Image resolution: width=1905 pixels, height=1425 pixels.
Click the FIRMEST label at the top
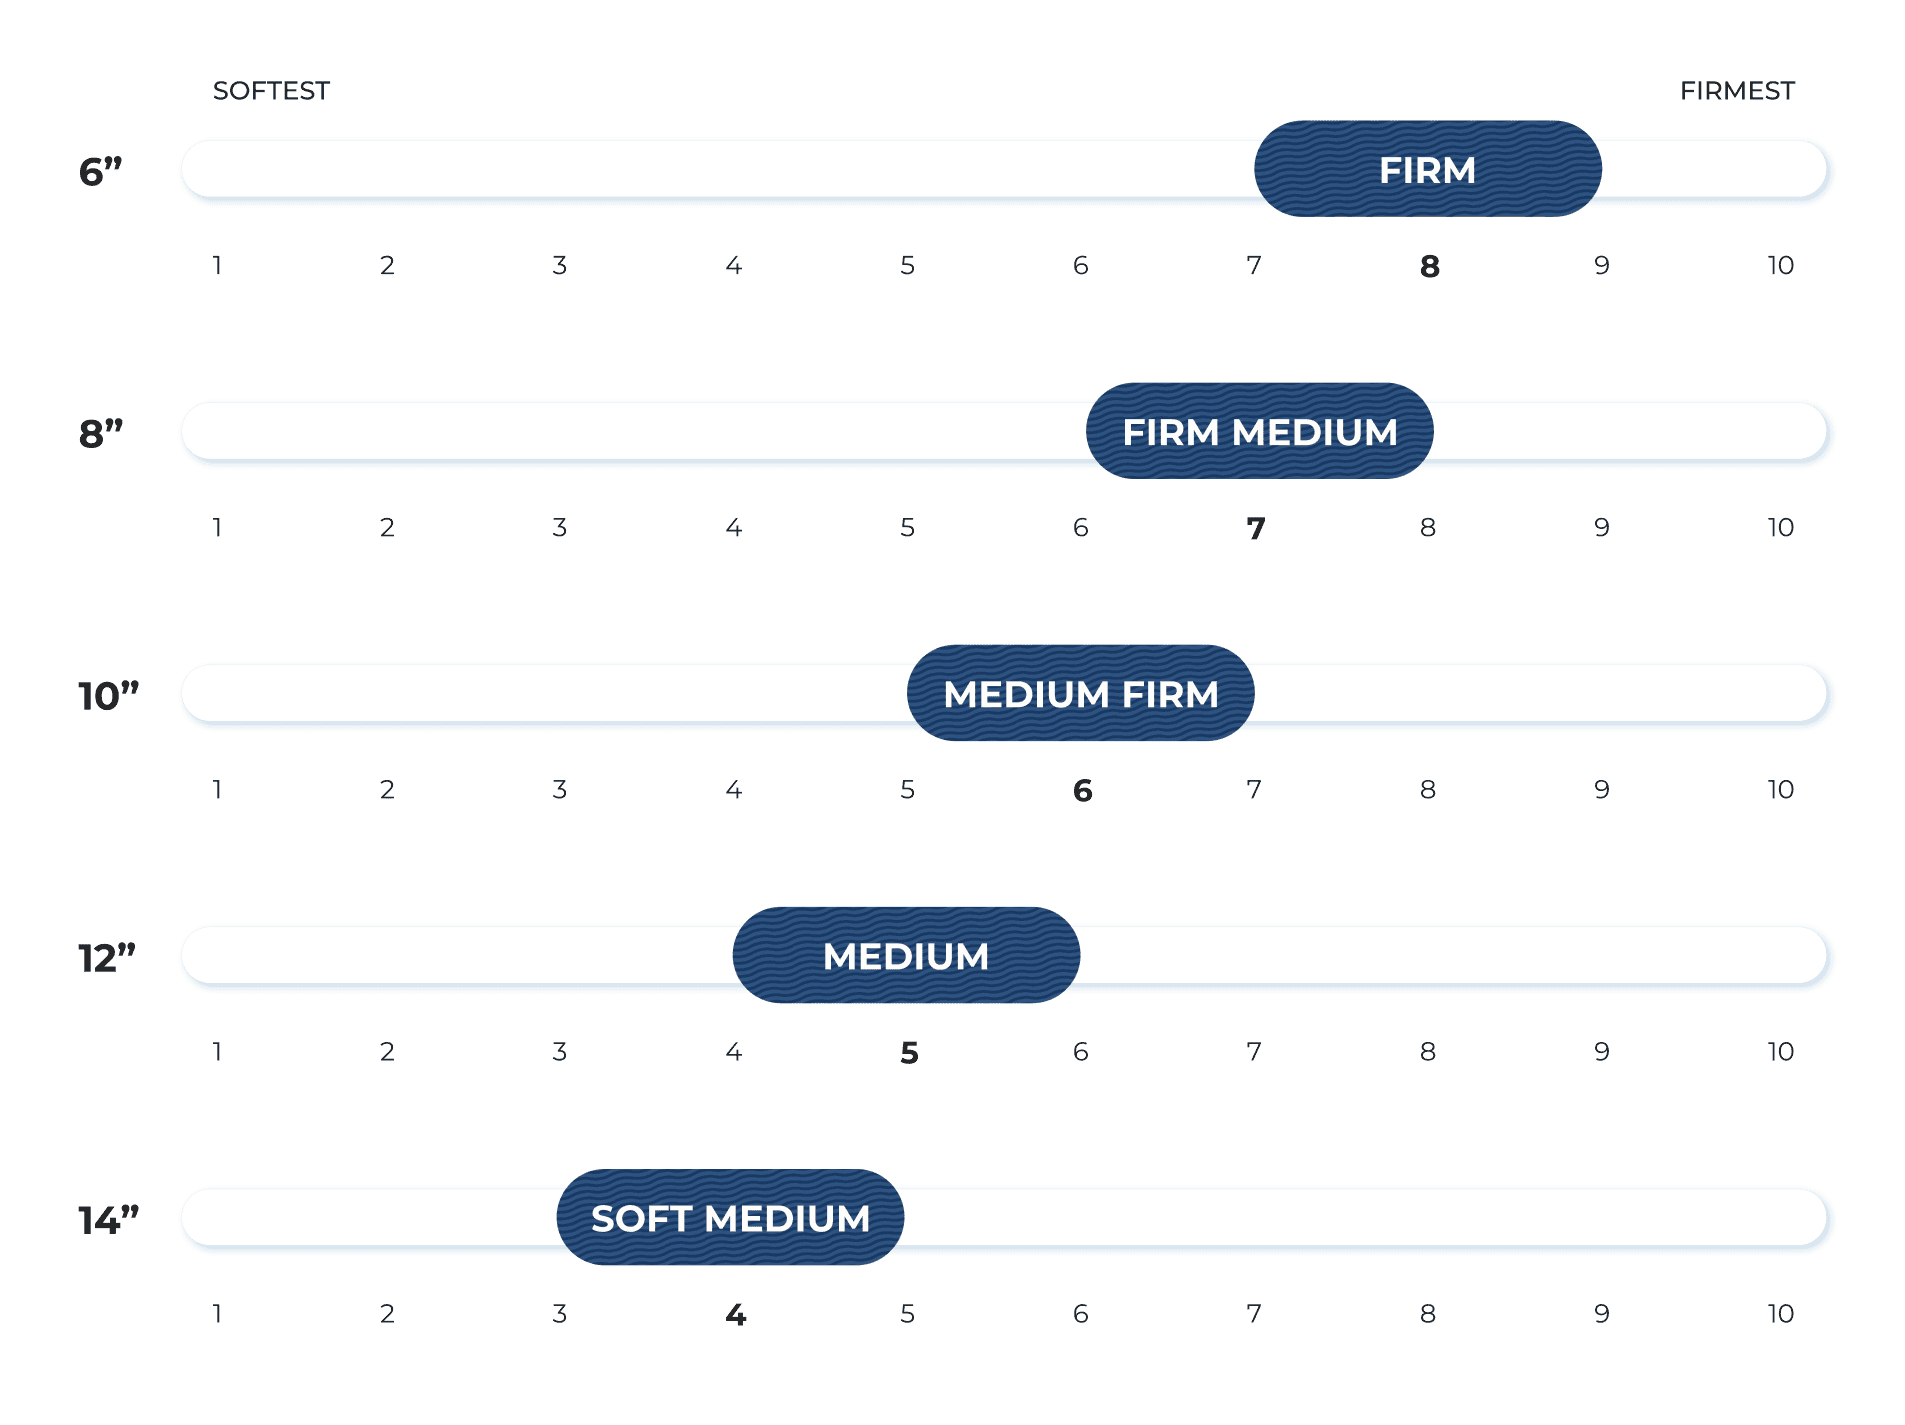coord(1736,91)
